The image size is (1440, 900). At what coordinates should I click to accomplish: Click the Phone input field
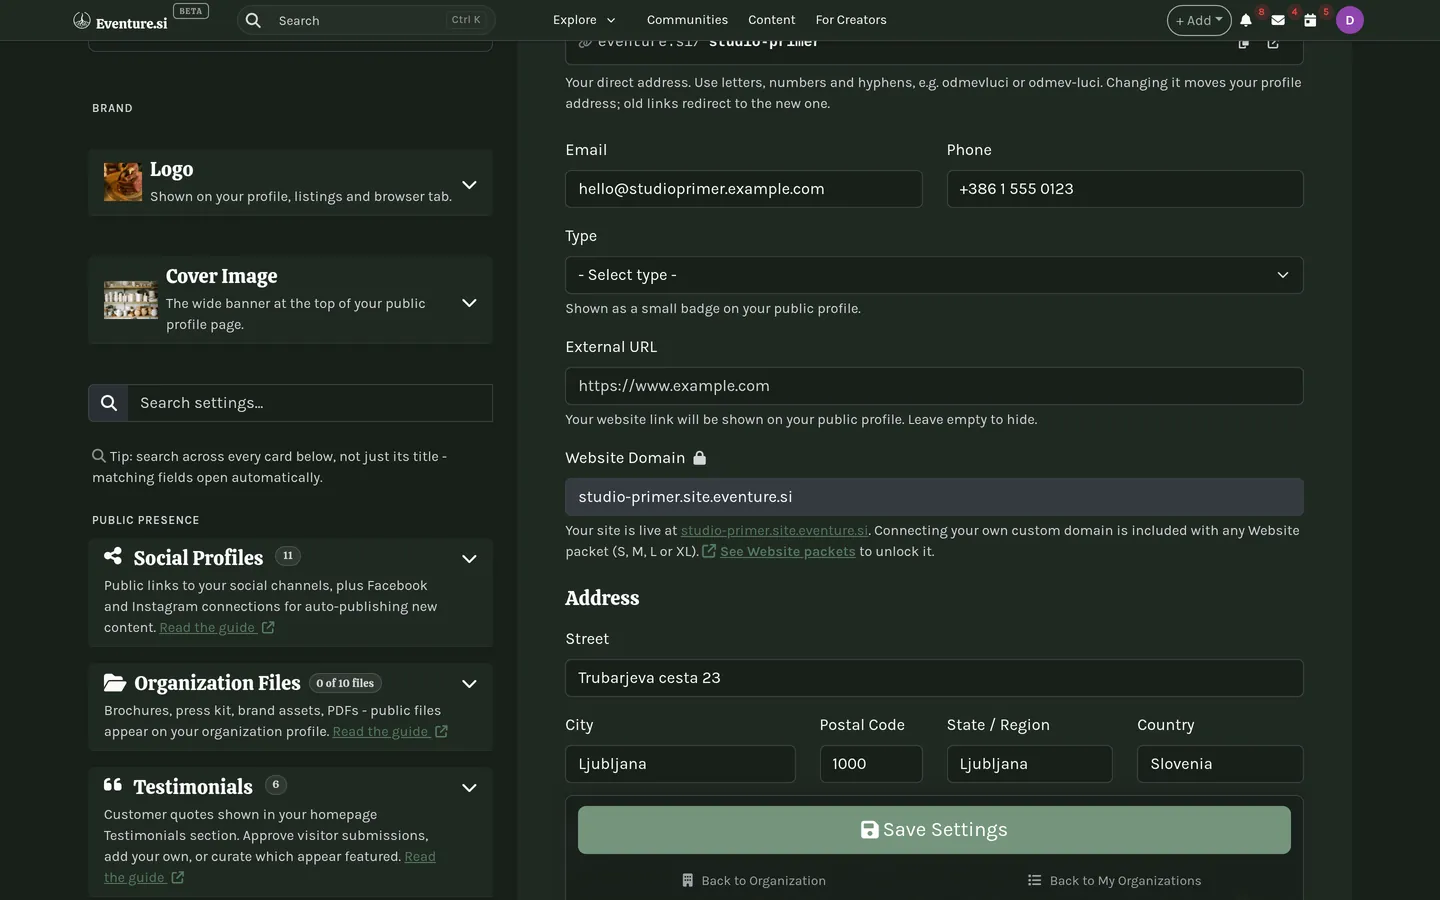(1125, 189)
